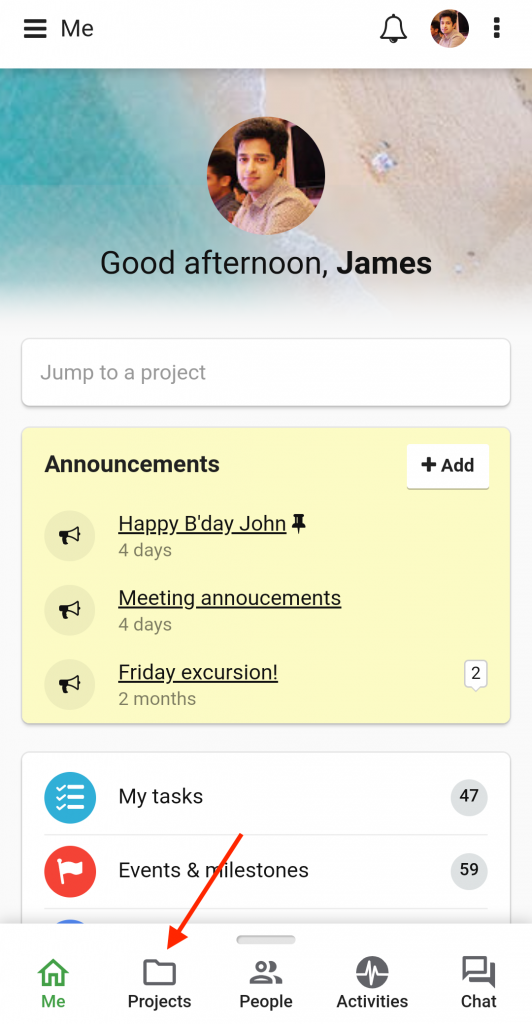The image size is (532, 1024).
Task: Click the small profile avatar in header
Action: 450,29
